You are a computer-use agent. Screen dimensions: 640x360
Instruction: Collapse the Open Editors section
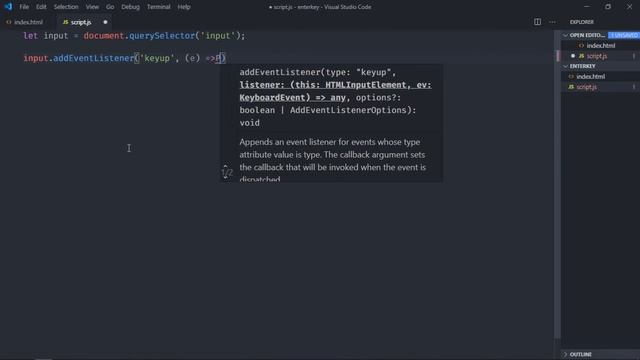coord(565,35)
